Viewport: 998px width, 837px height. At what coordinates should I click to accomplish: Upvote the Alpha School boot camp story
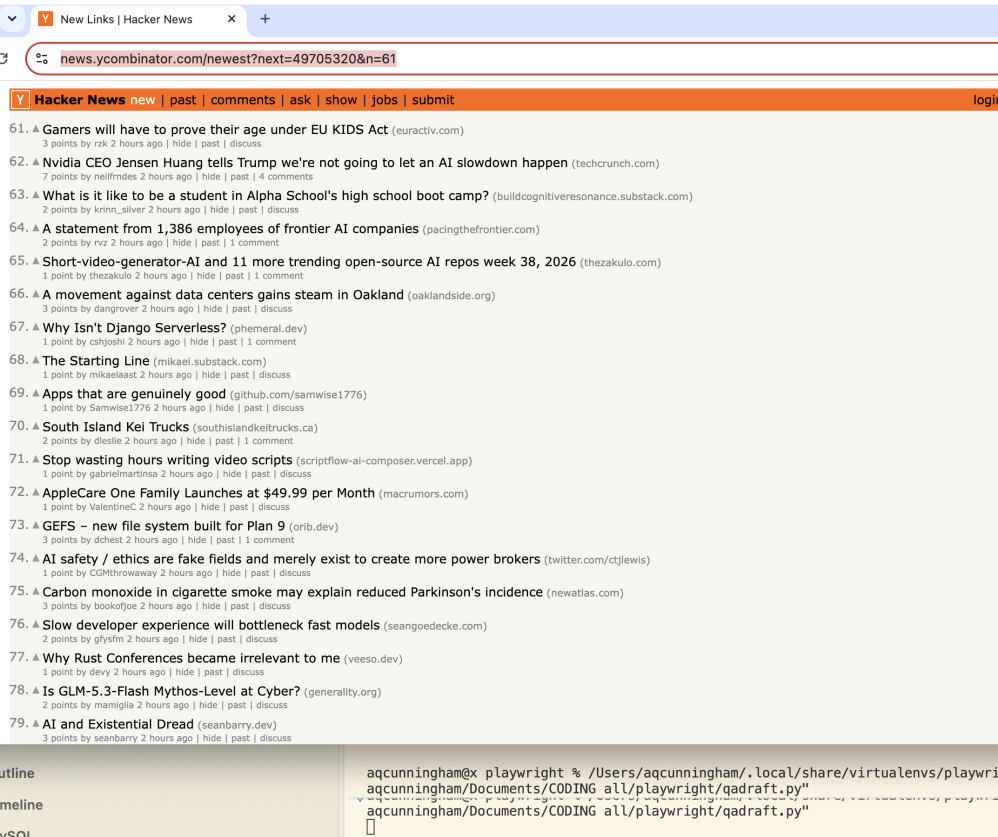36,195
